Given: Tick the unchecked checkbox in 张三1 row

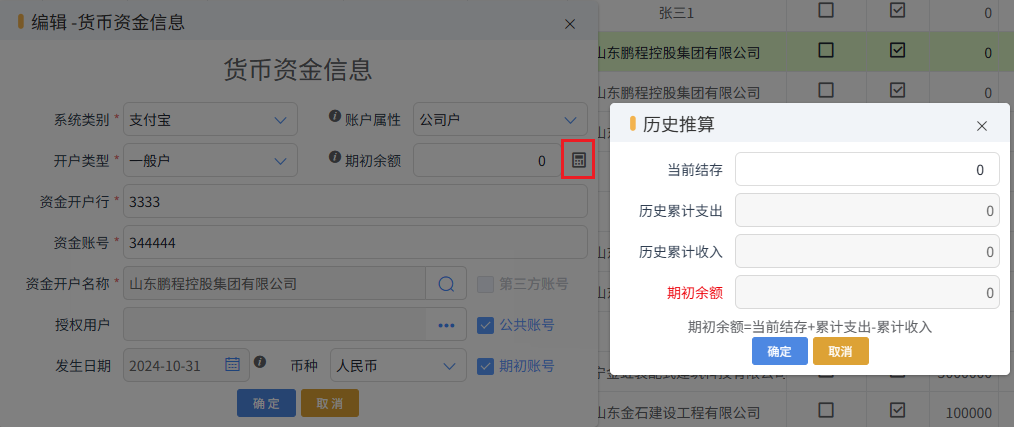Looking at the screenshot, I should coord(826,9).
